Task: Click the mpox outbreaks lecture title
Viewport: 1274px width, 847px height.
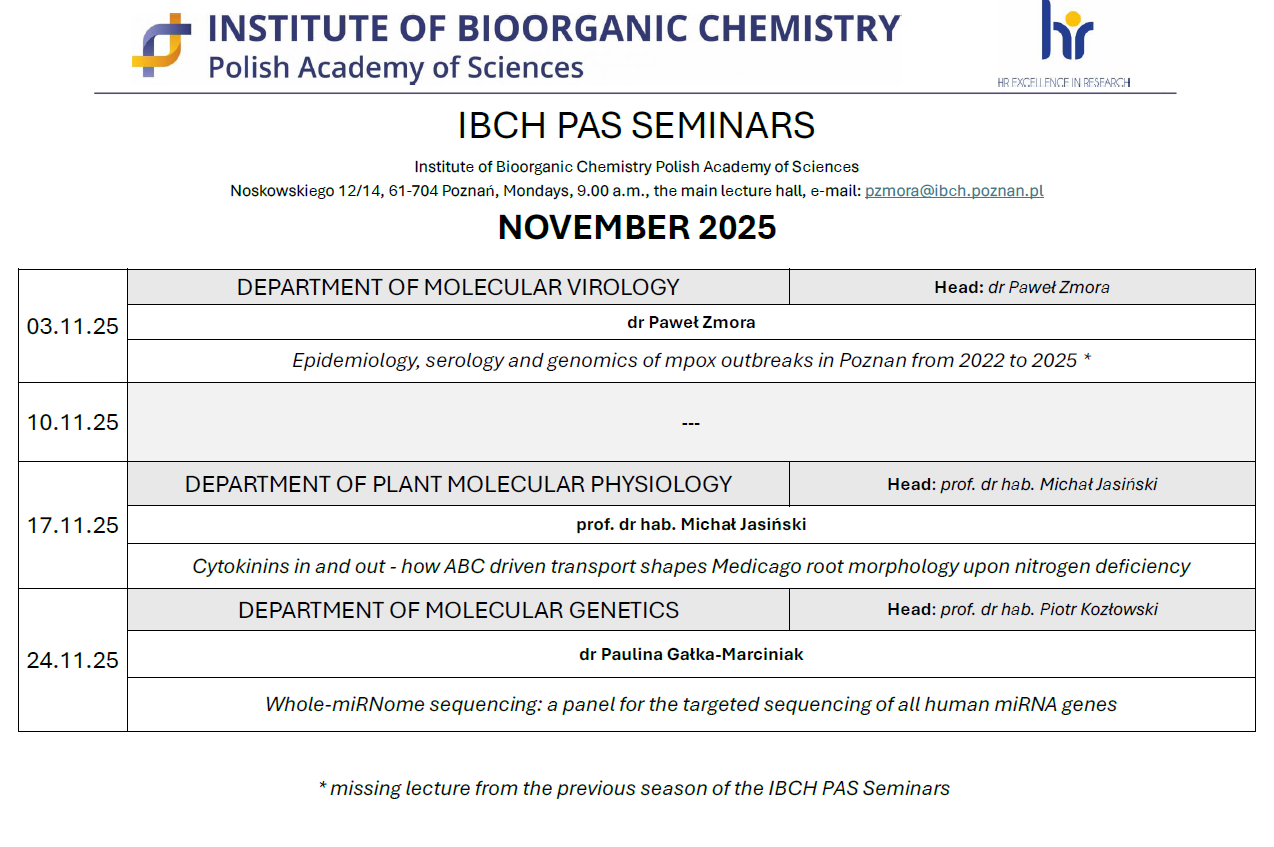Action: pyautogui.click(x=691, y=360)
